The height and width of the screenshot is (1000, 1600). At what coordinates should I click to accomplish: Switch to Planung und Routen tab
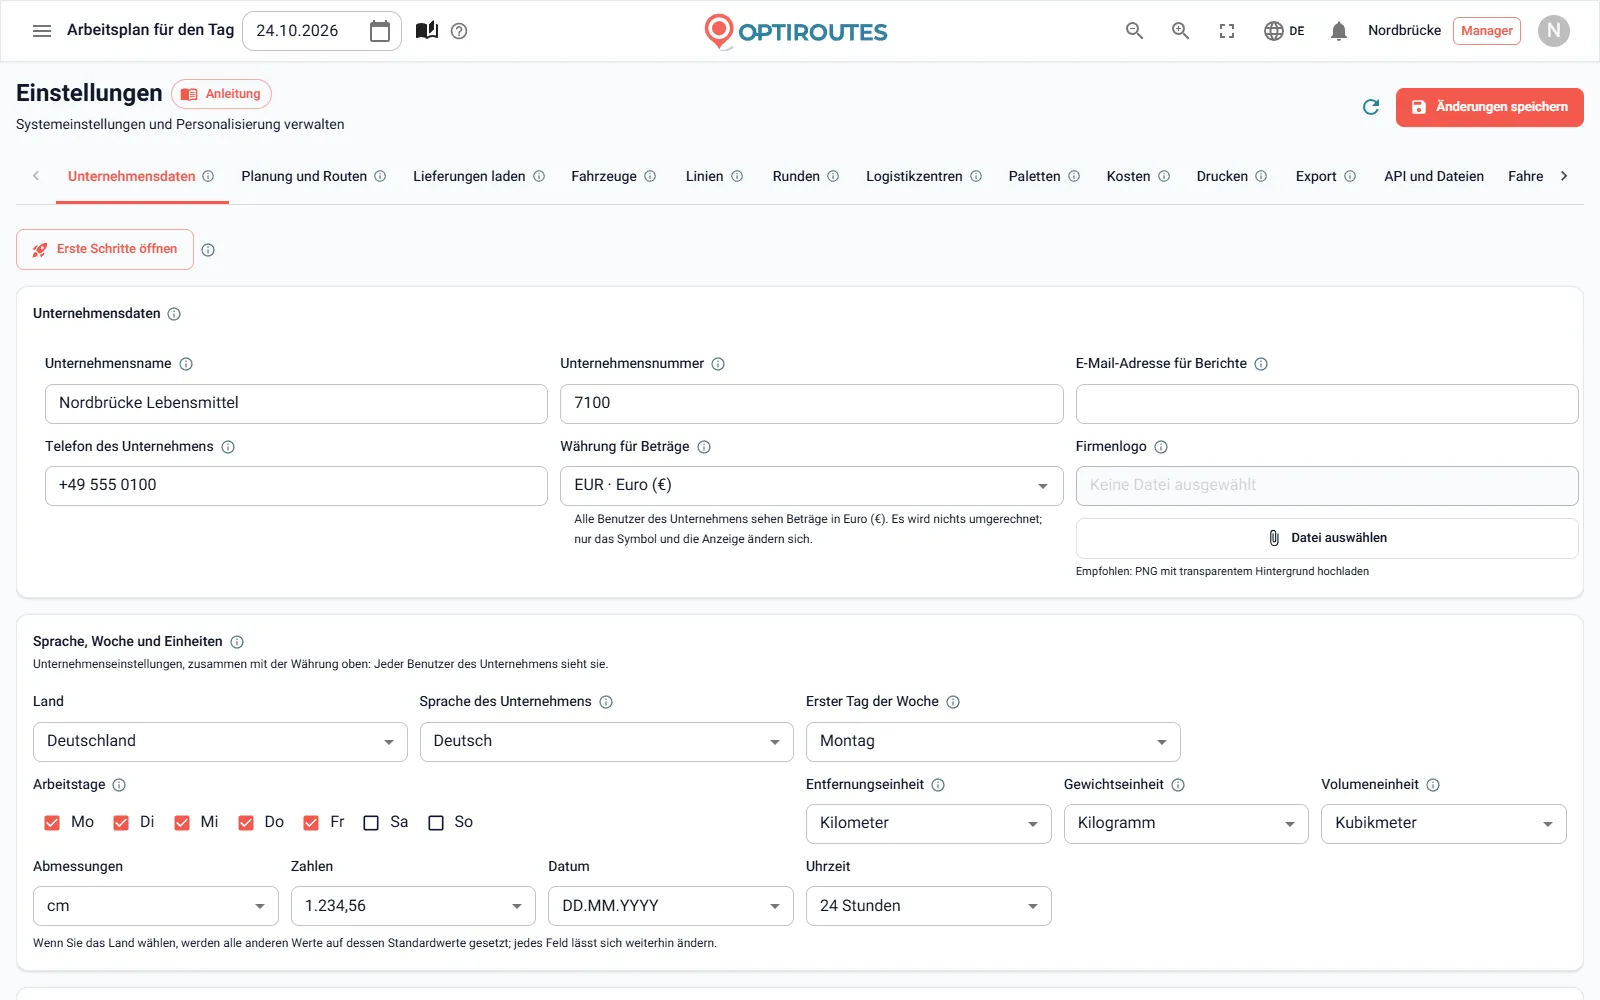coord(313,177)
